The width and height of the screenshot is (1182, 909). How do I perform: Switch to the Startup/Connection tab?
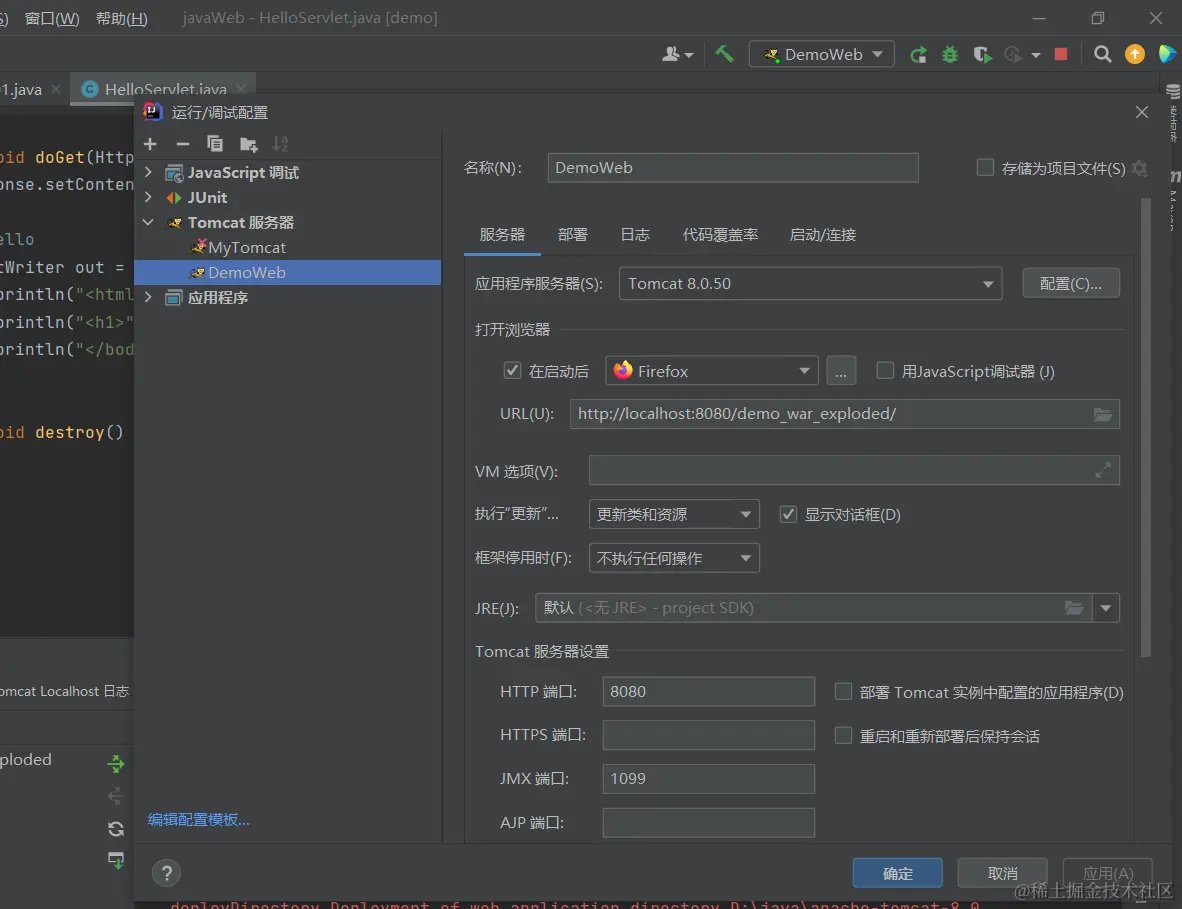click(x=822, y=235)
